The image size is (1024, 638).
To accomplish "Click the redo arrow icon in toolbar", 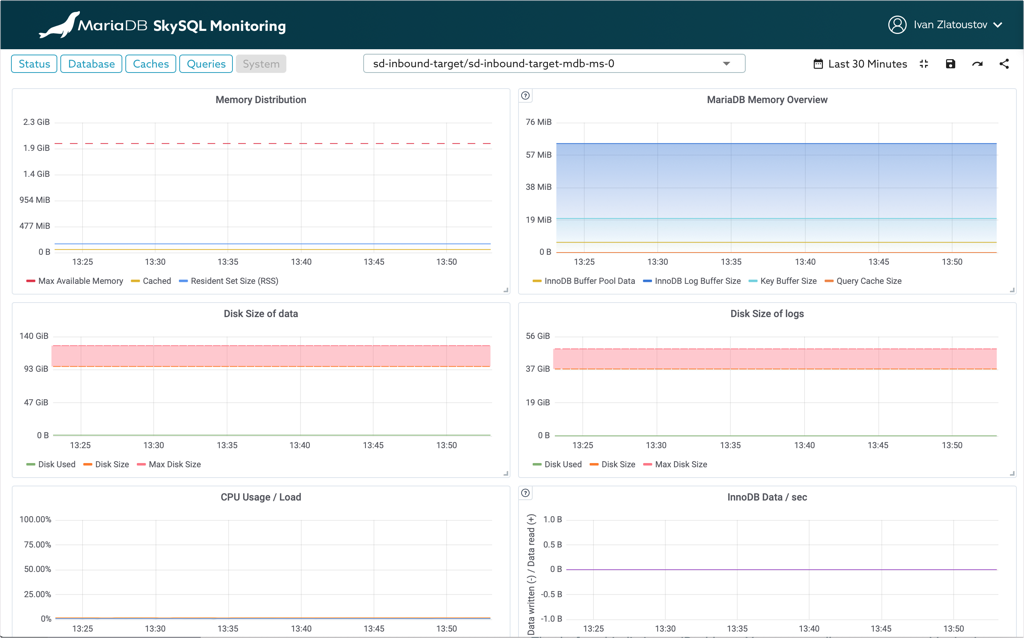I will coord(977,64).
